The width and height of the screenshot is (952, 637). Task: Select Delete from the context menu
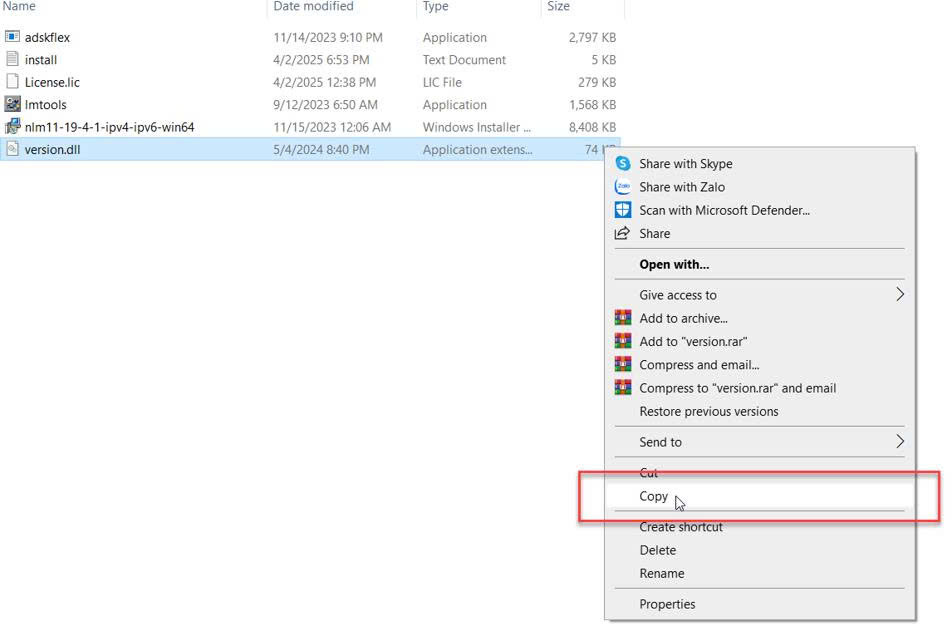coord(658,550)
